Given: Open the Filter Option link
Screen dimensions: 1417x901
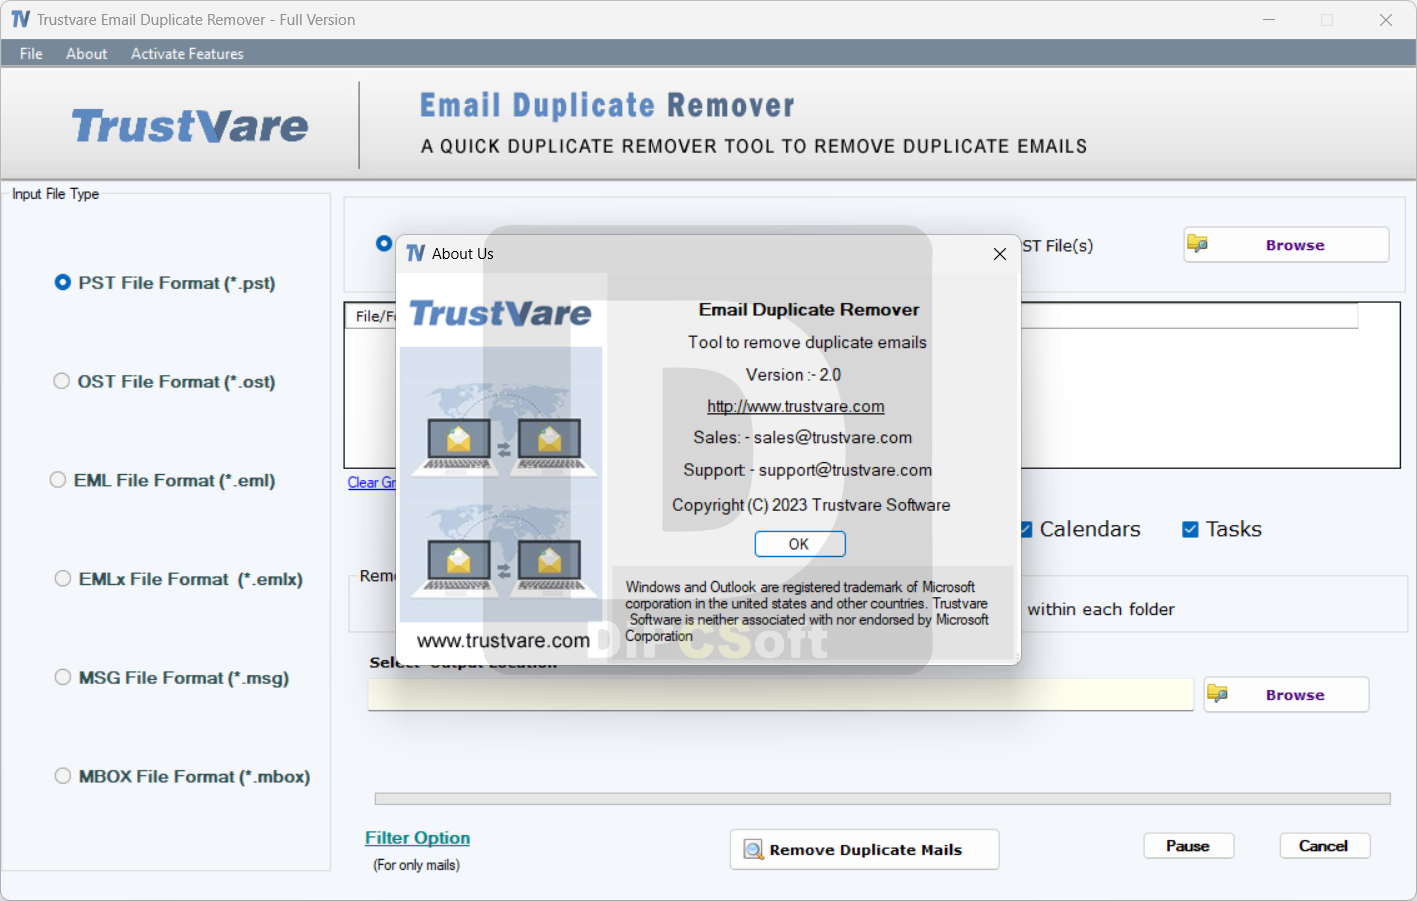Looking at the screenshot, I should [x=417, y=838].
